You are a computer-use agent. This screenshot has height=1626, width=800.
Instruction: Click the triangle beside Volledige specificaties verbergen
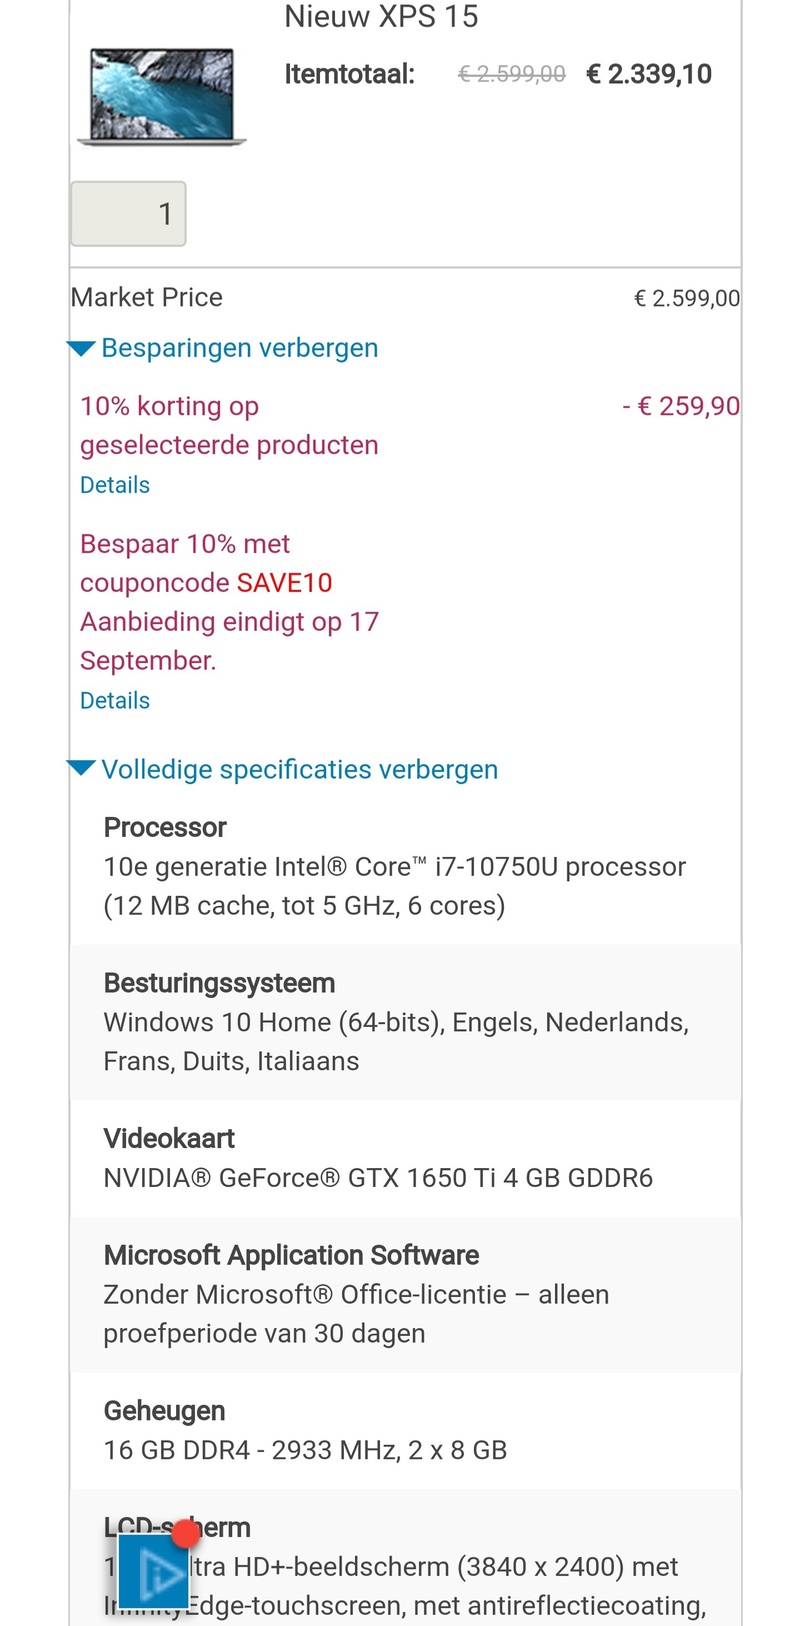(x=81, y=769)
